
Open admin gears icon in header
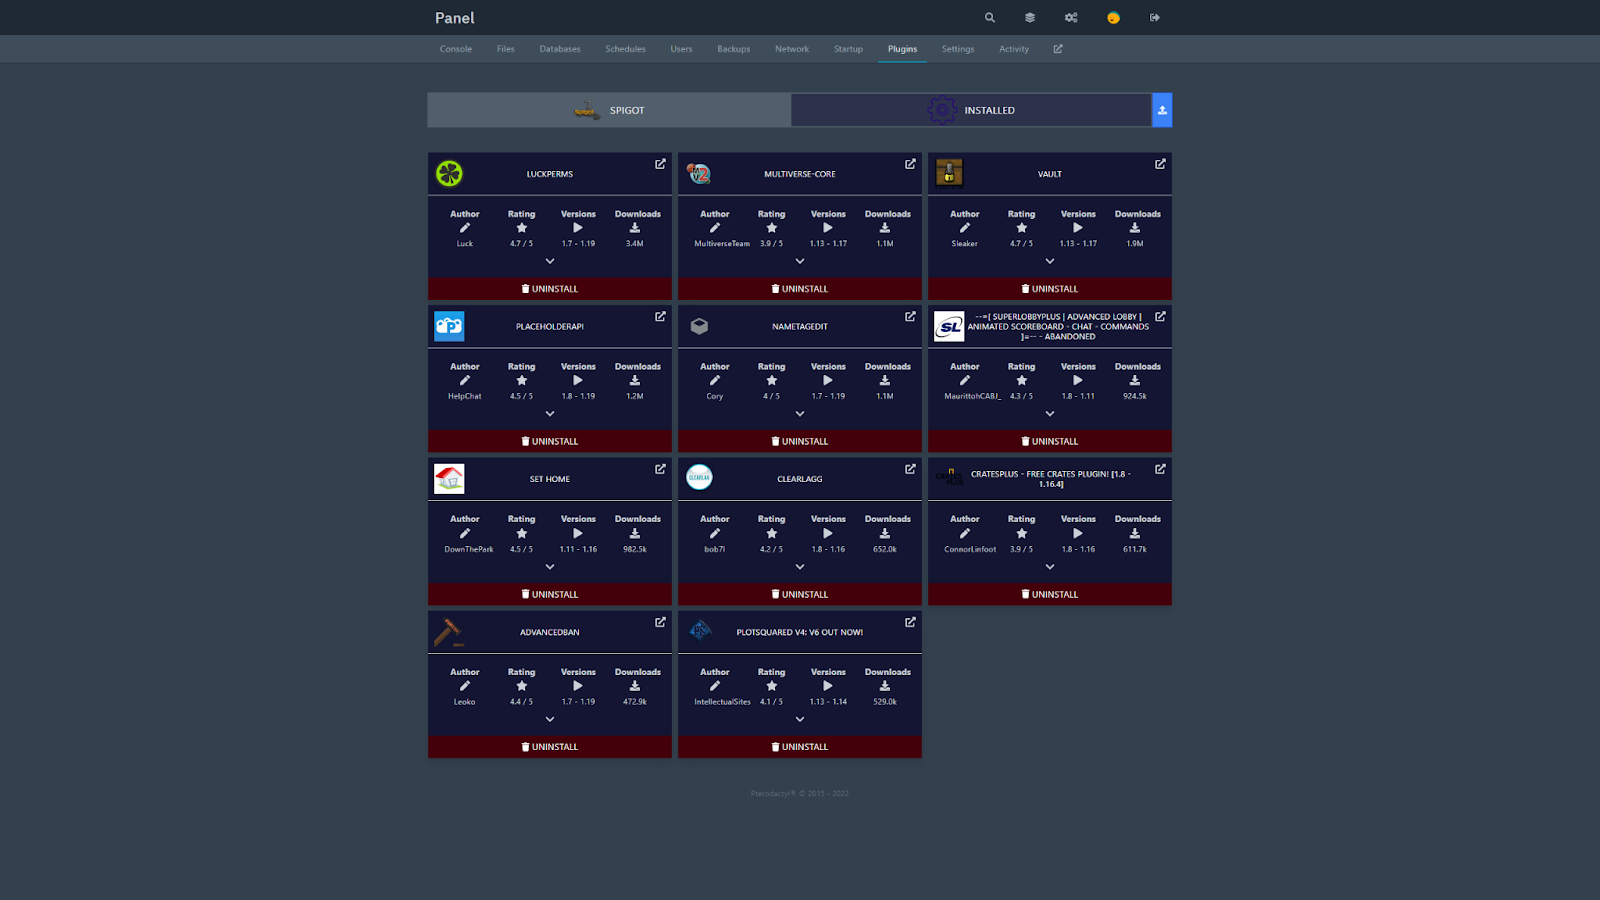[x=1071, y=18]
